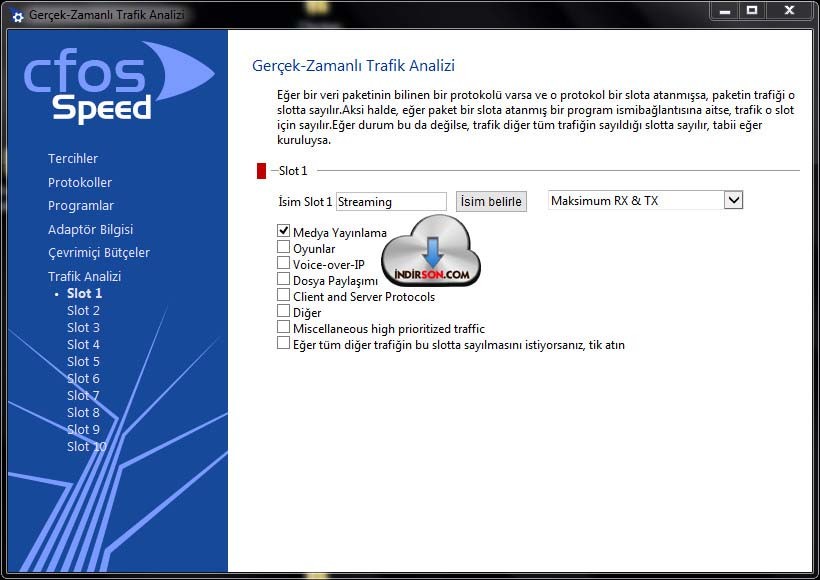Uncheck Medya Yayınlama checkbox
The height and width of the screenshot is (580, 820).
coord(283,230)
